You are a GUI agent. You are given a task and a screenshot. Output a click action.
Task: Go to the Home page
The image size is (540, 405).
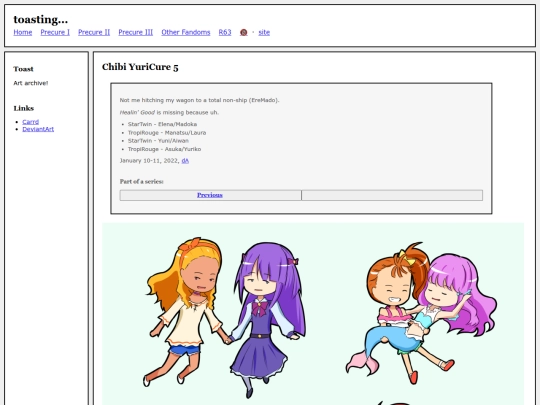(x=23, y=32)
